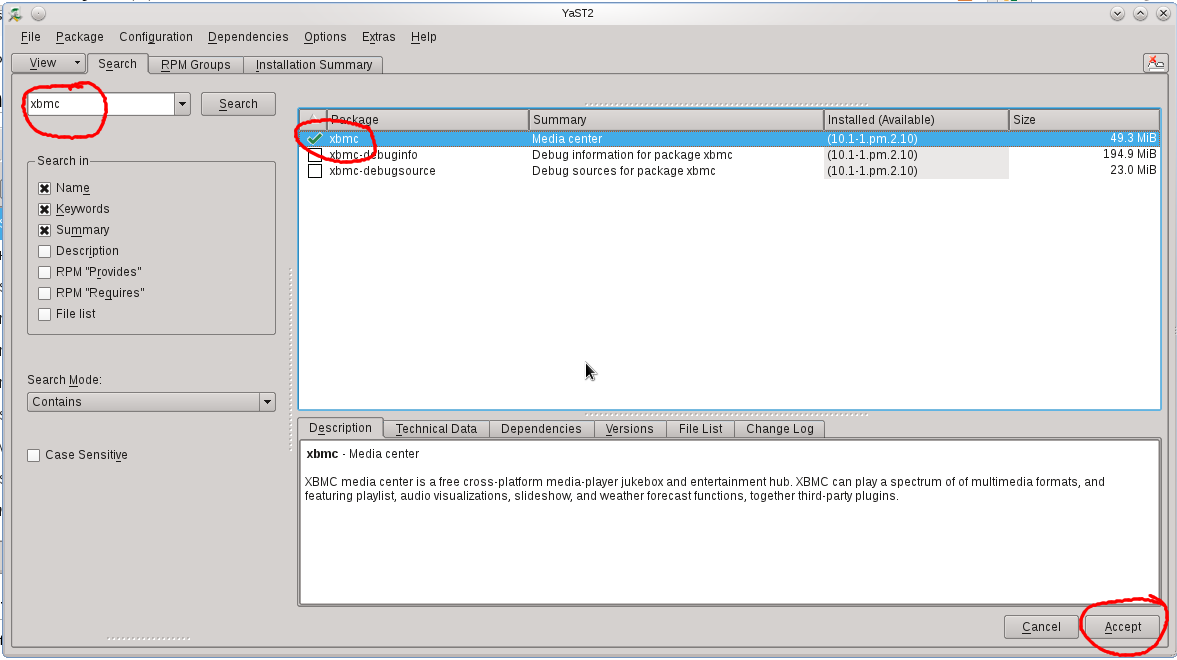This screenshot has width=1177, height=660.
Task: Click the 'Media center' summary cell
Action: 567,139
